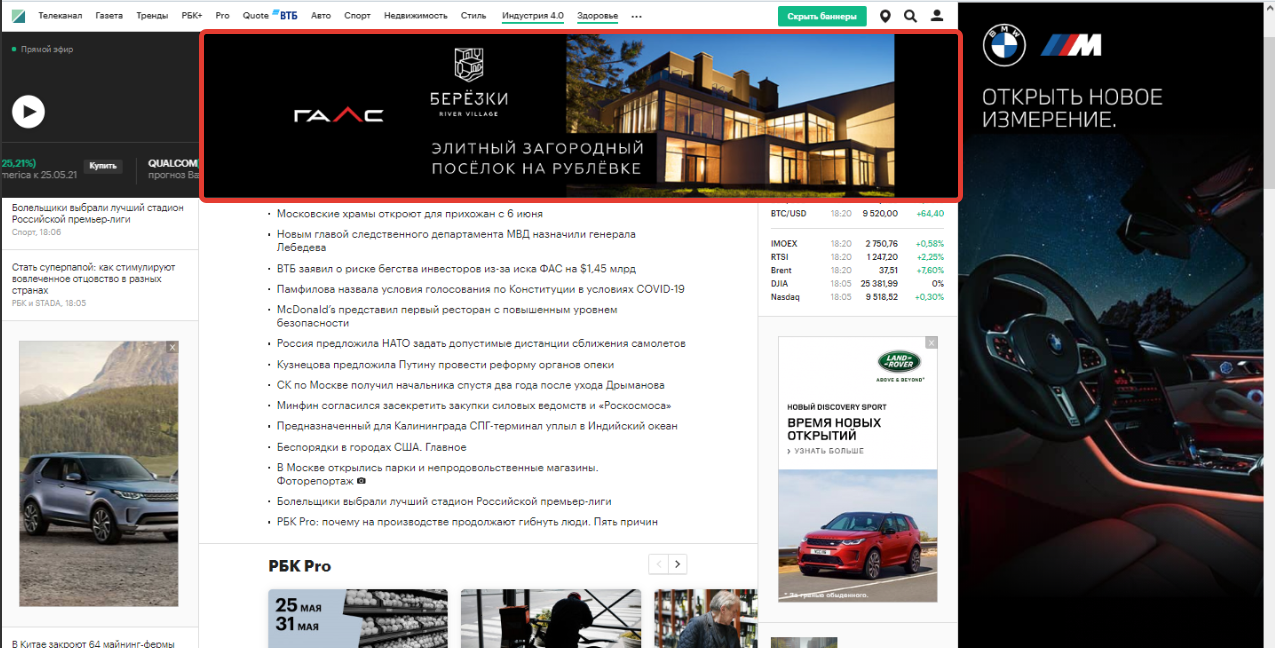The height and width of the screenshot is (648, 1275).
Task: Open Московские храмы откроют для прихожан story
Action: click(410, 213)
